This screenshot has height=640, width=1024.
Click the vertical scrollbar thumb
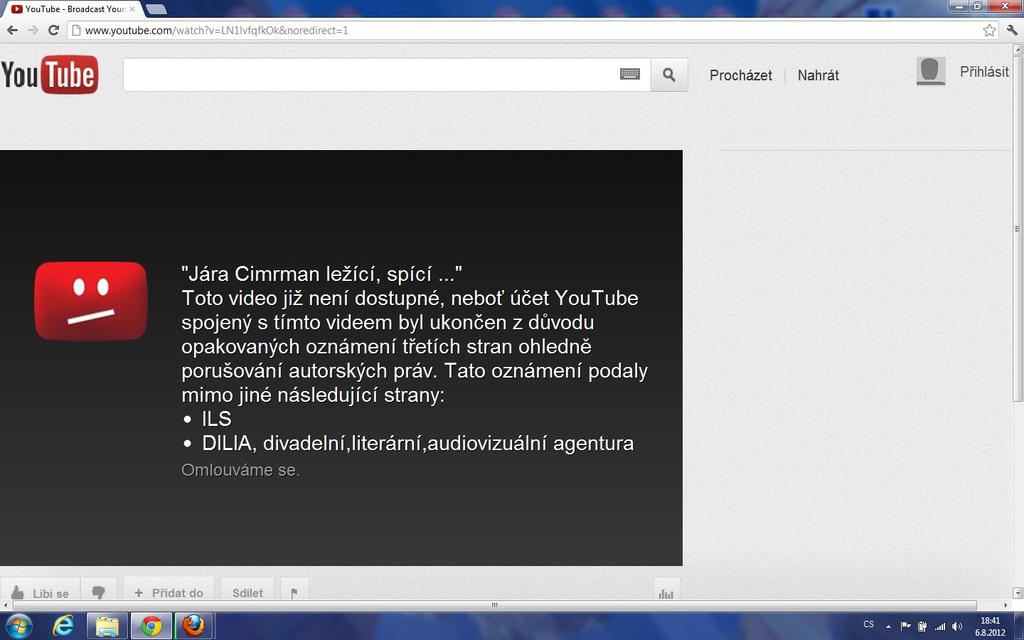pyautogui.click(x=1017, y=229)
